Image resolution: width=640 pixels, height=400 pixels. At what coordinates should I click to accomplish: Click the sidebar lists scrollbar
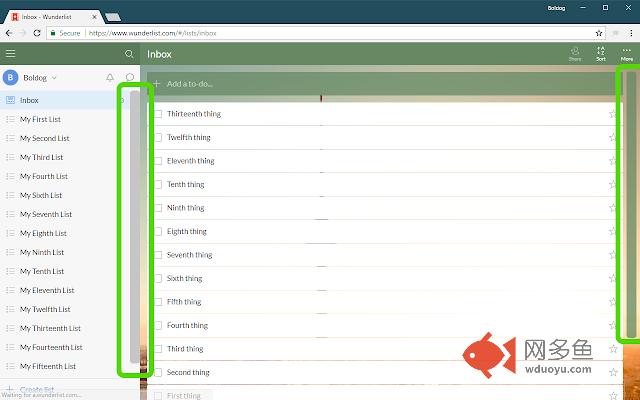pyautogui.click(x=135, y=227)
